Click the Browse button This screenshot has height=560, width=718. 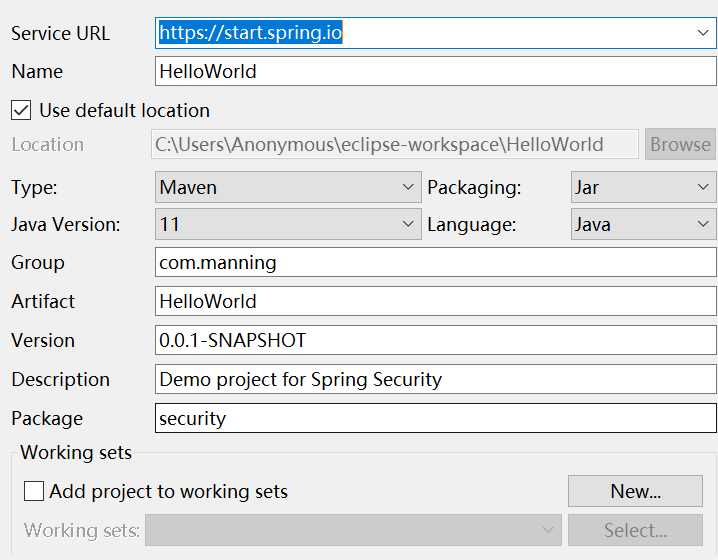tap(680, 144)
